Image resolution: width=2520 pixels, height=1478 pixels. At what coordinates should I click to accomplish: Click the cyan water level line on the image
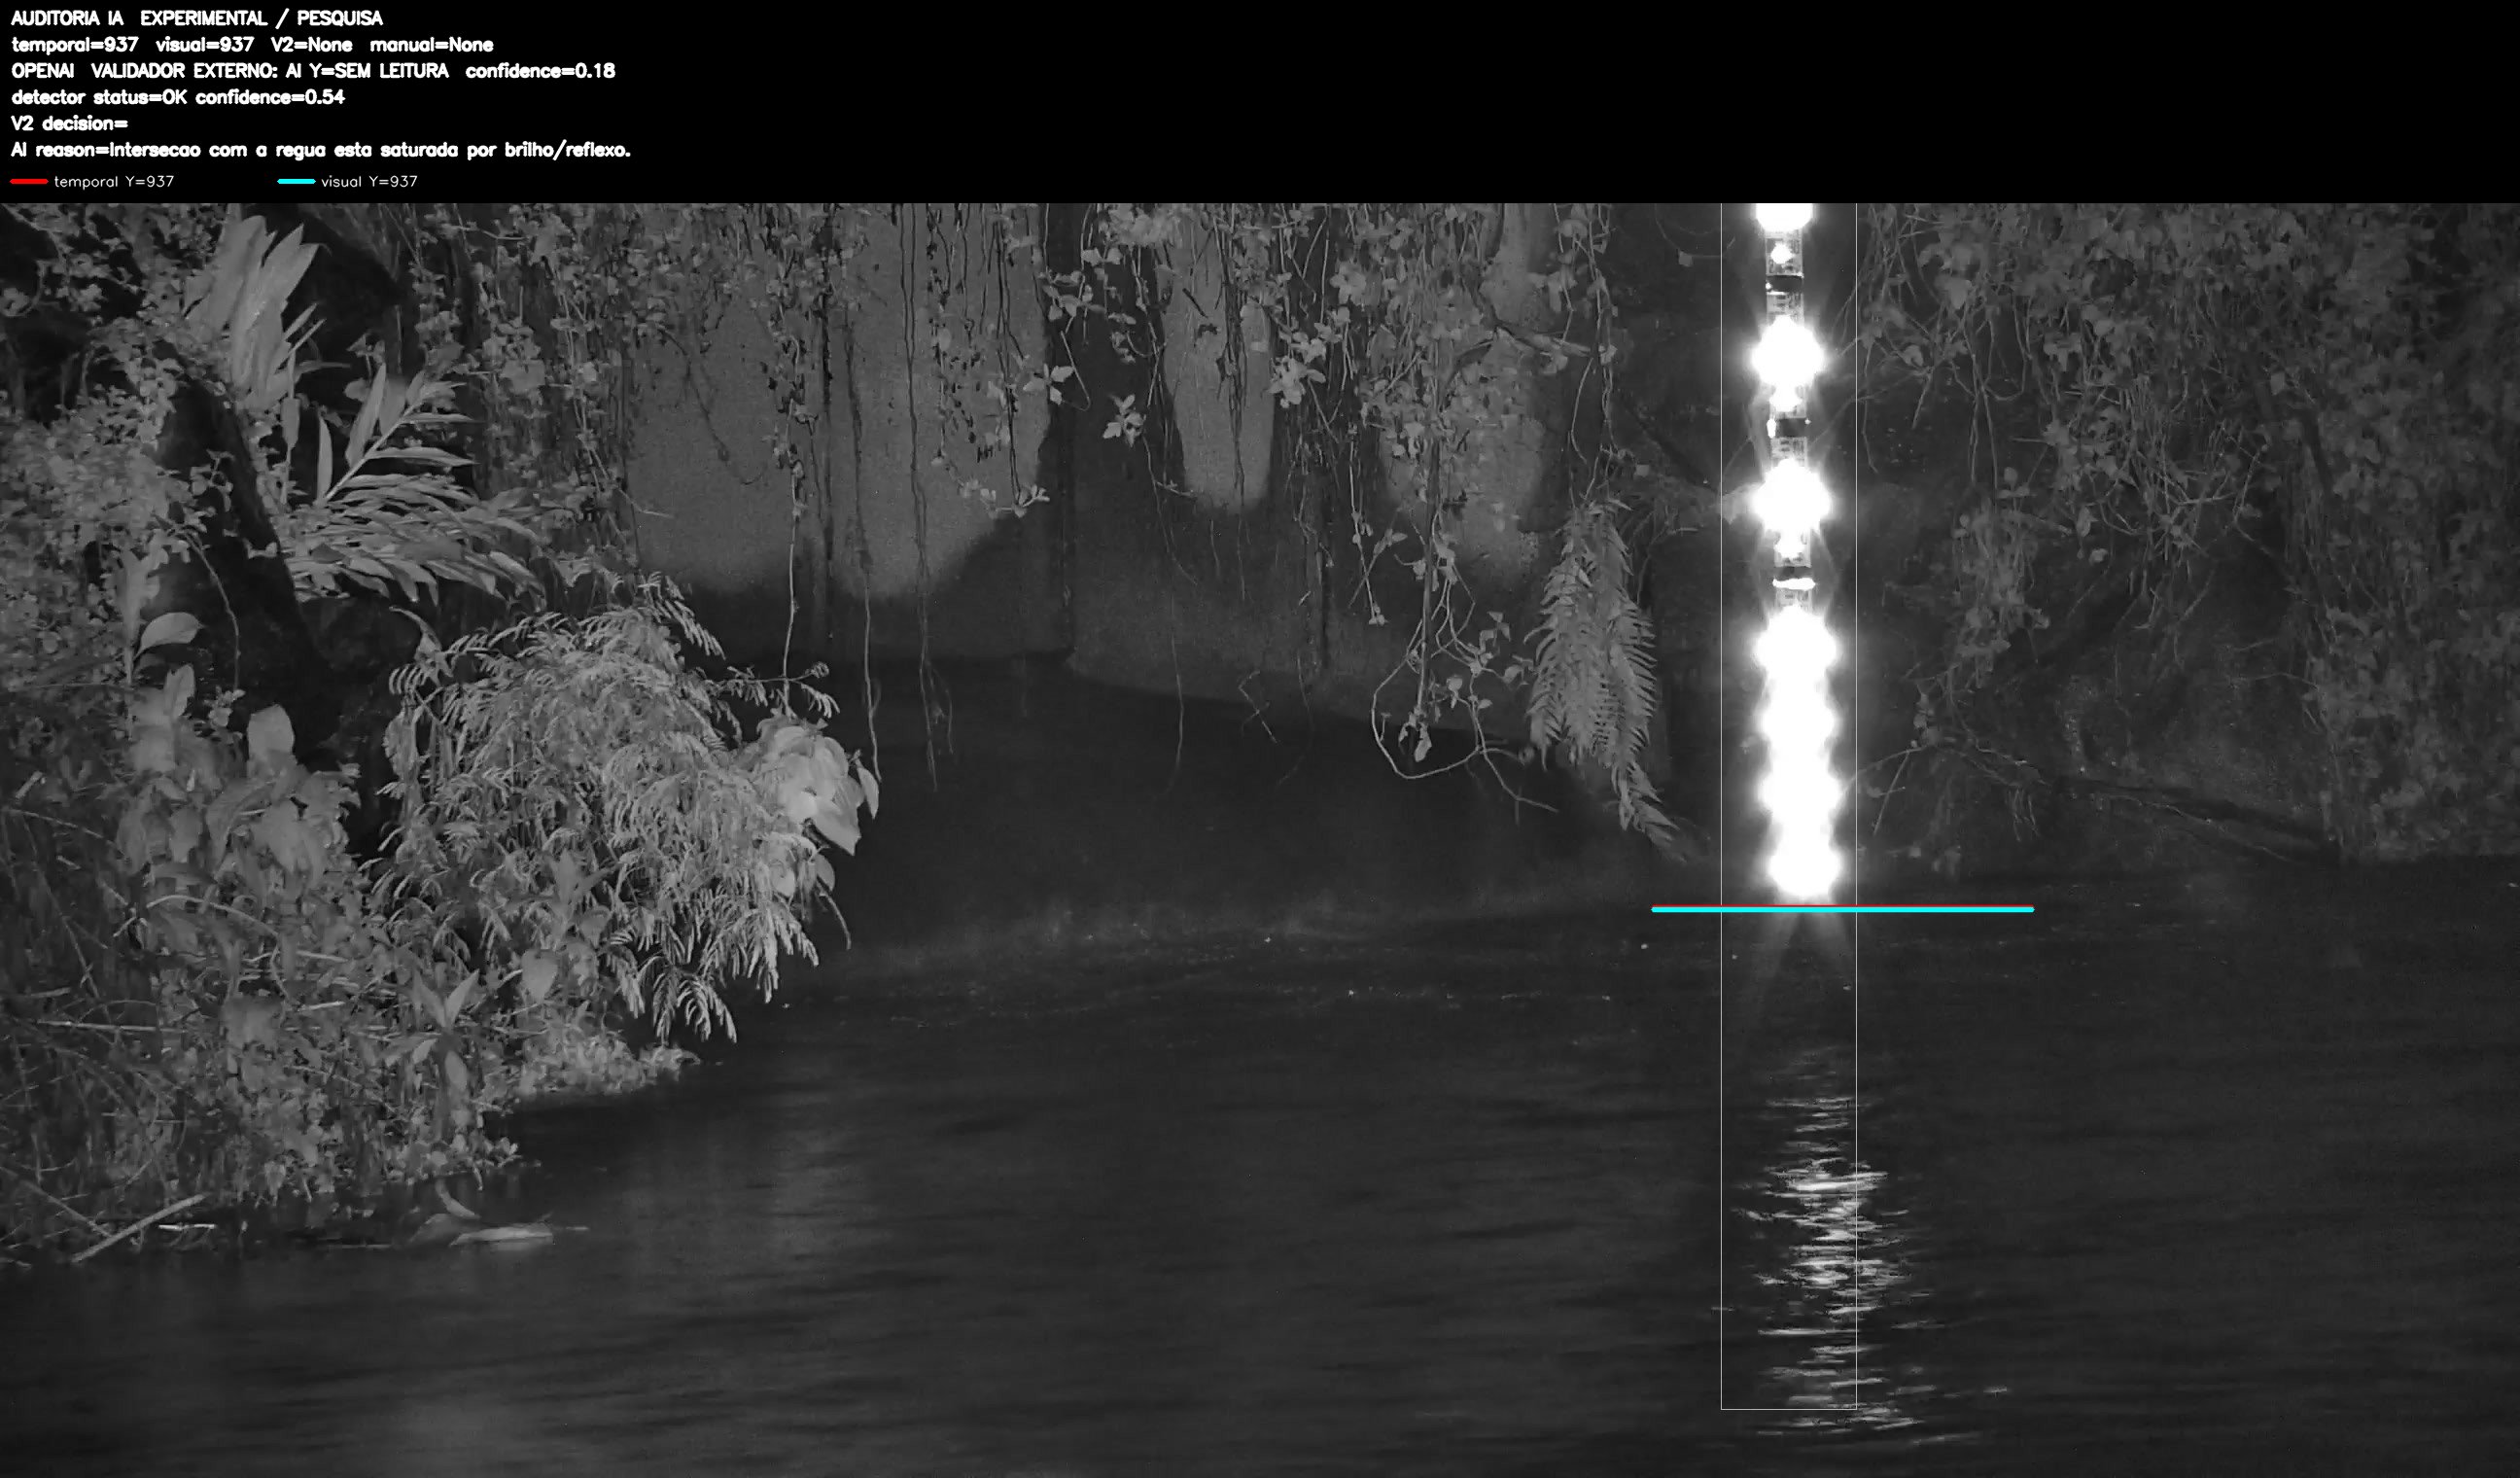pos(1842,909)
